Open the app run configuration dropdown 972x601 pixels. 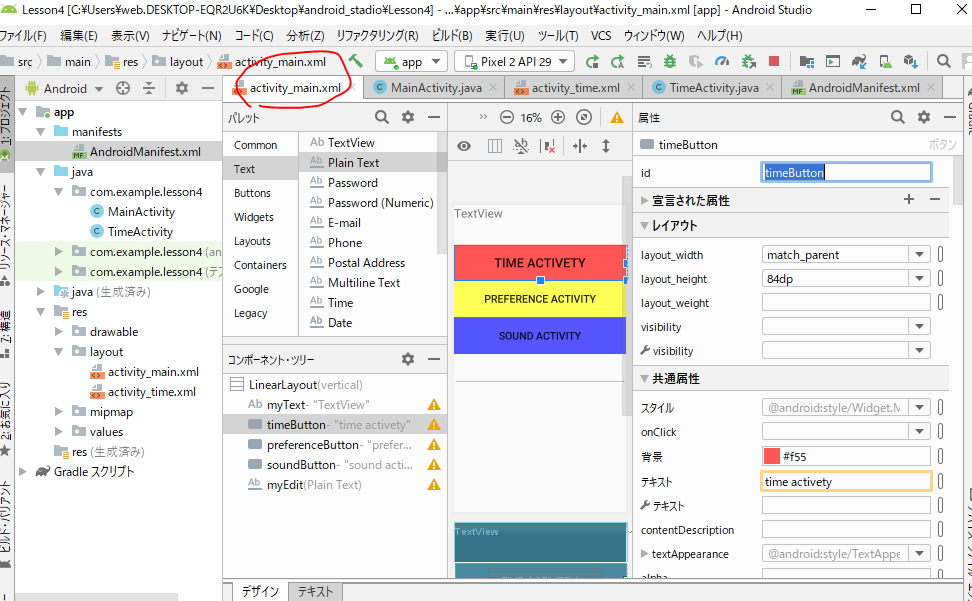tap(412, 62)
